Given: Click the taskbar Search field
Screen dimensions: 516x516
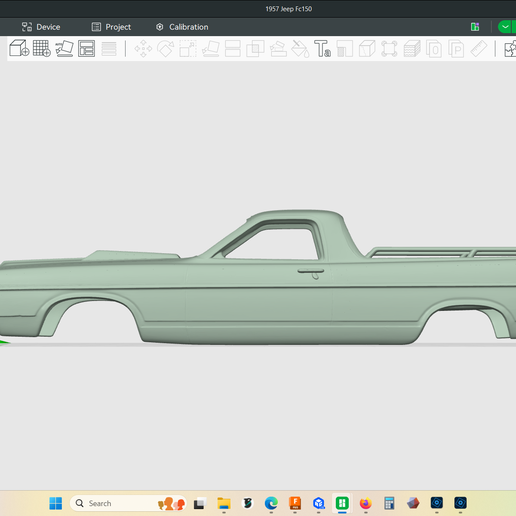Looking at the screenshot, I should [x=128, y=503].
